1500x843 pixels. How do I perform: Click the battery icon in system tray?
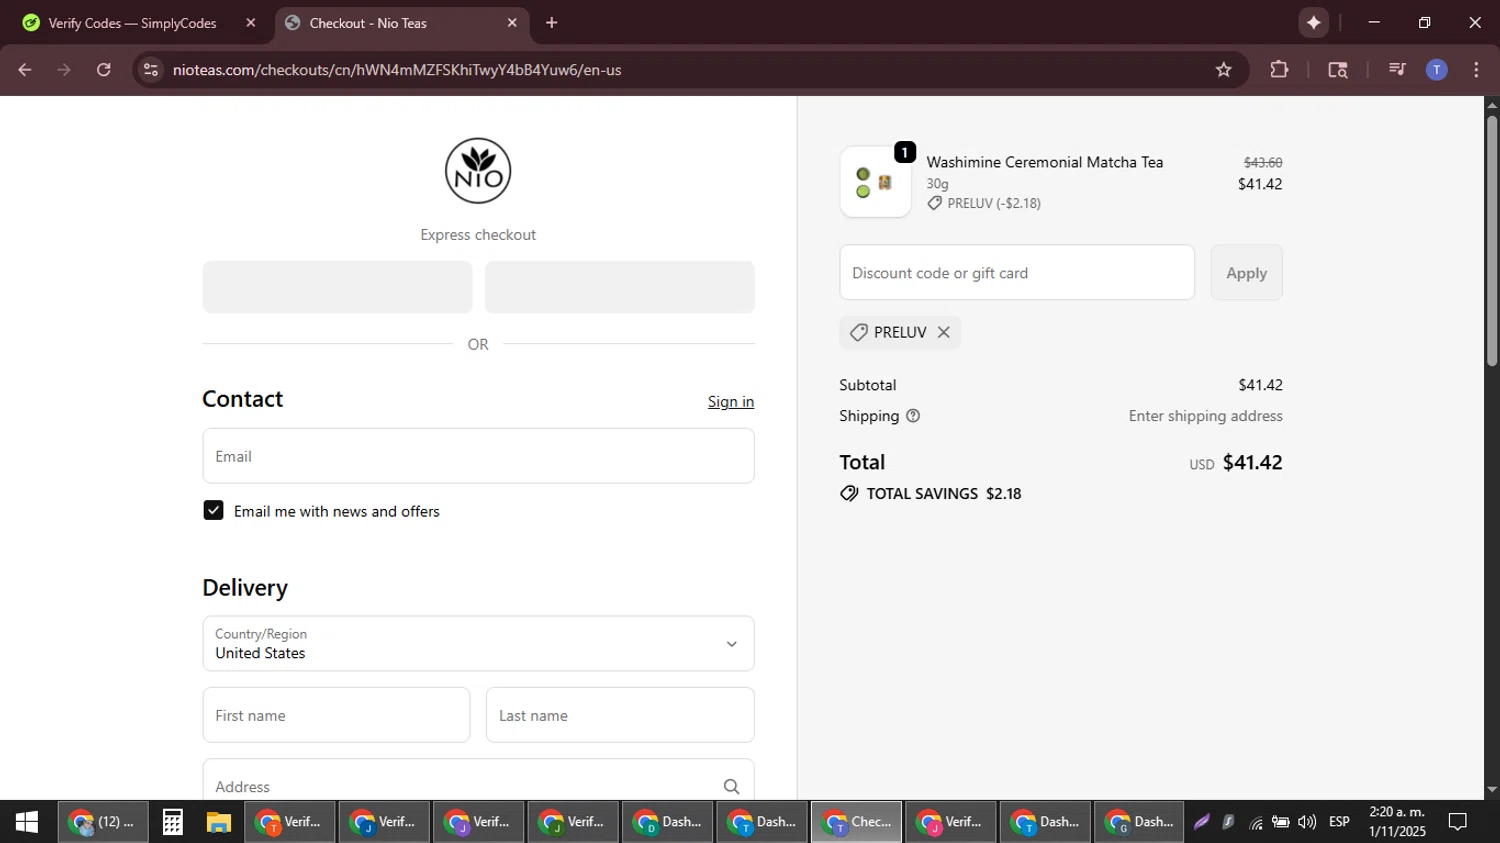click(x=1281, y=822)
